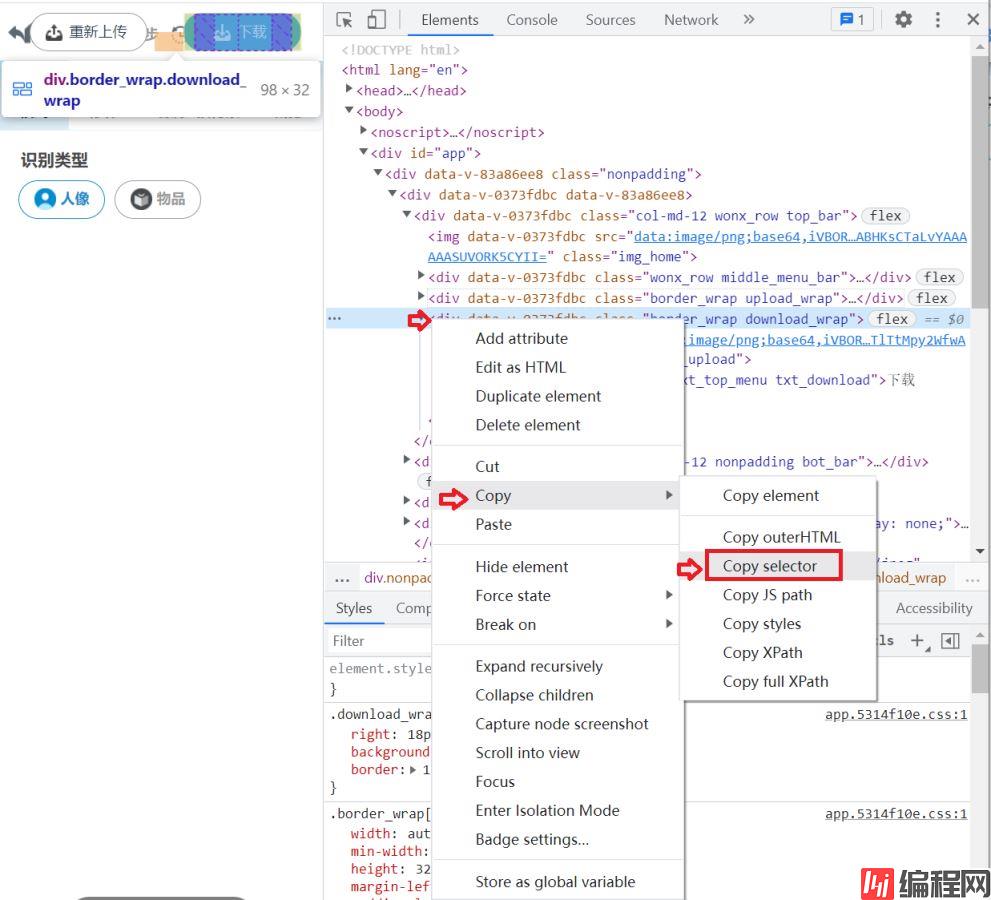The height and width of the screenshot is (900, 991).
Task: Select the 物品 recognition type
Action: 158,199
